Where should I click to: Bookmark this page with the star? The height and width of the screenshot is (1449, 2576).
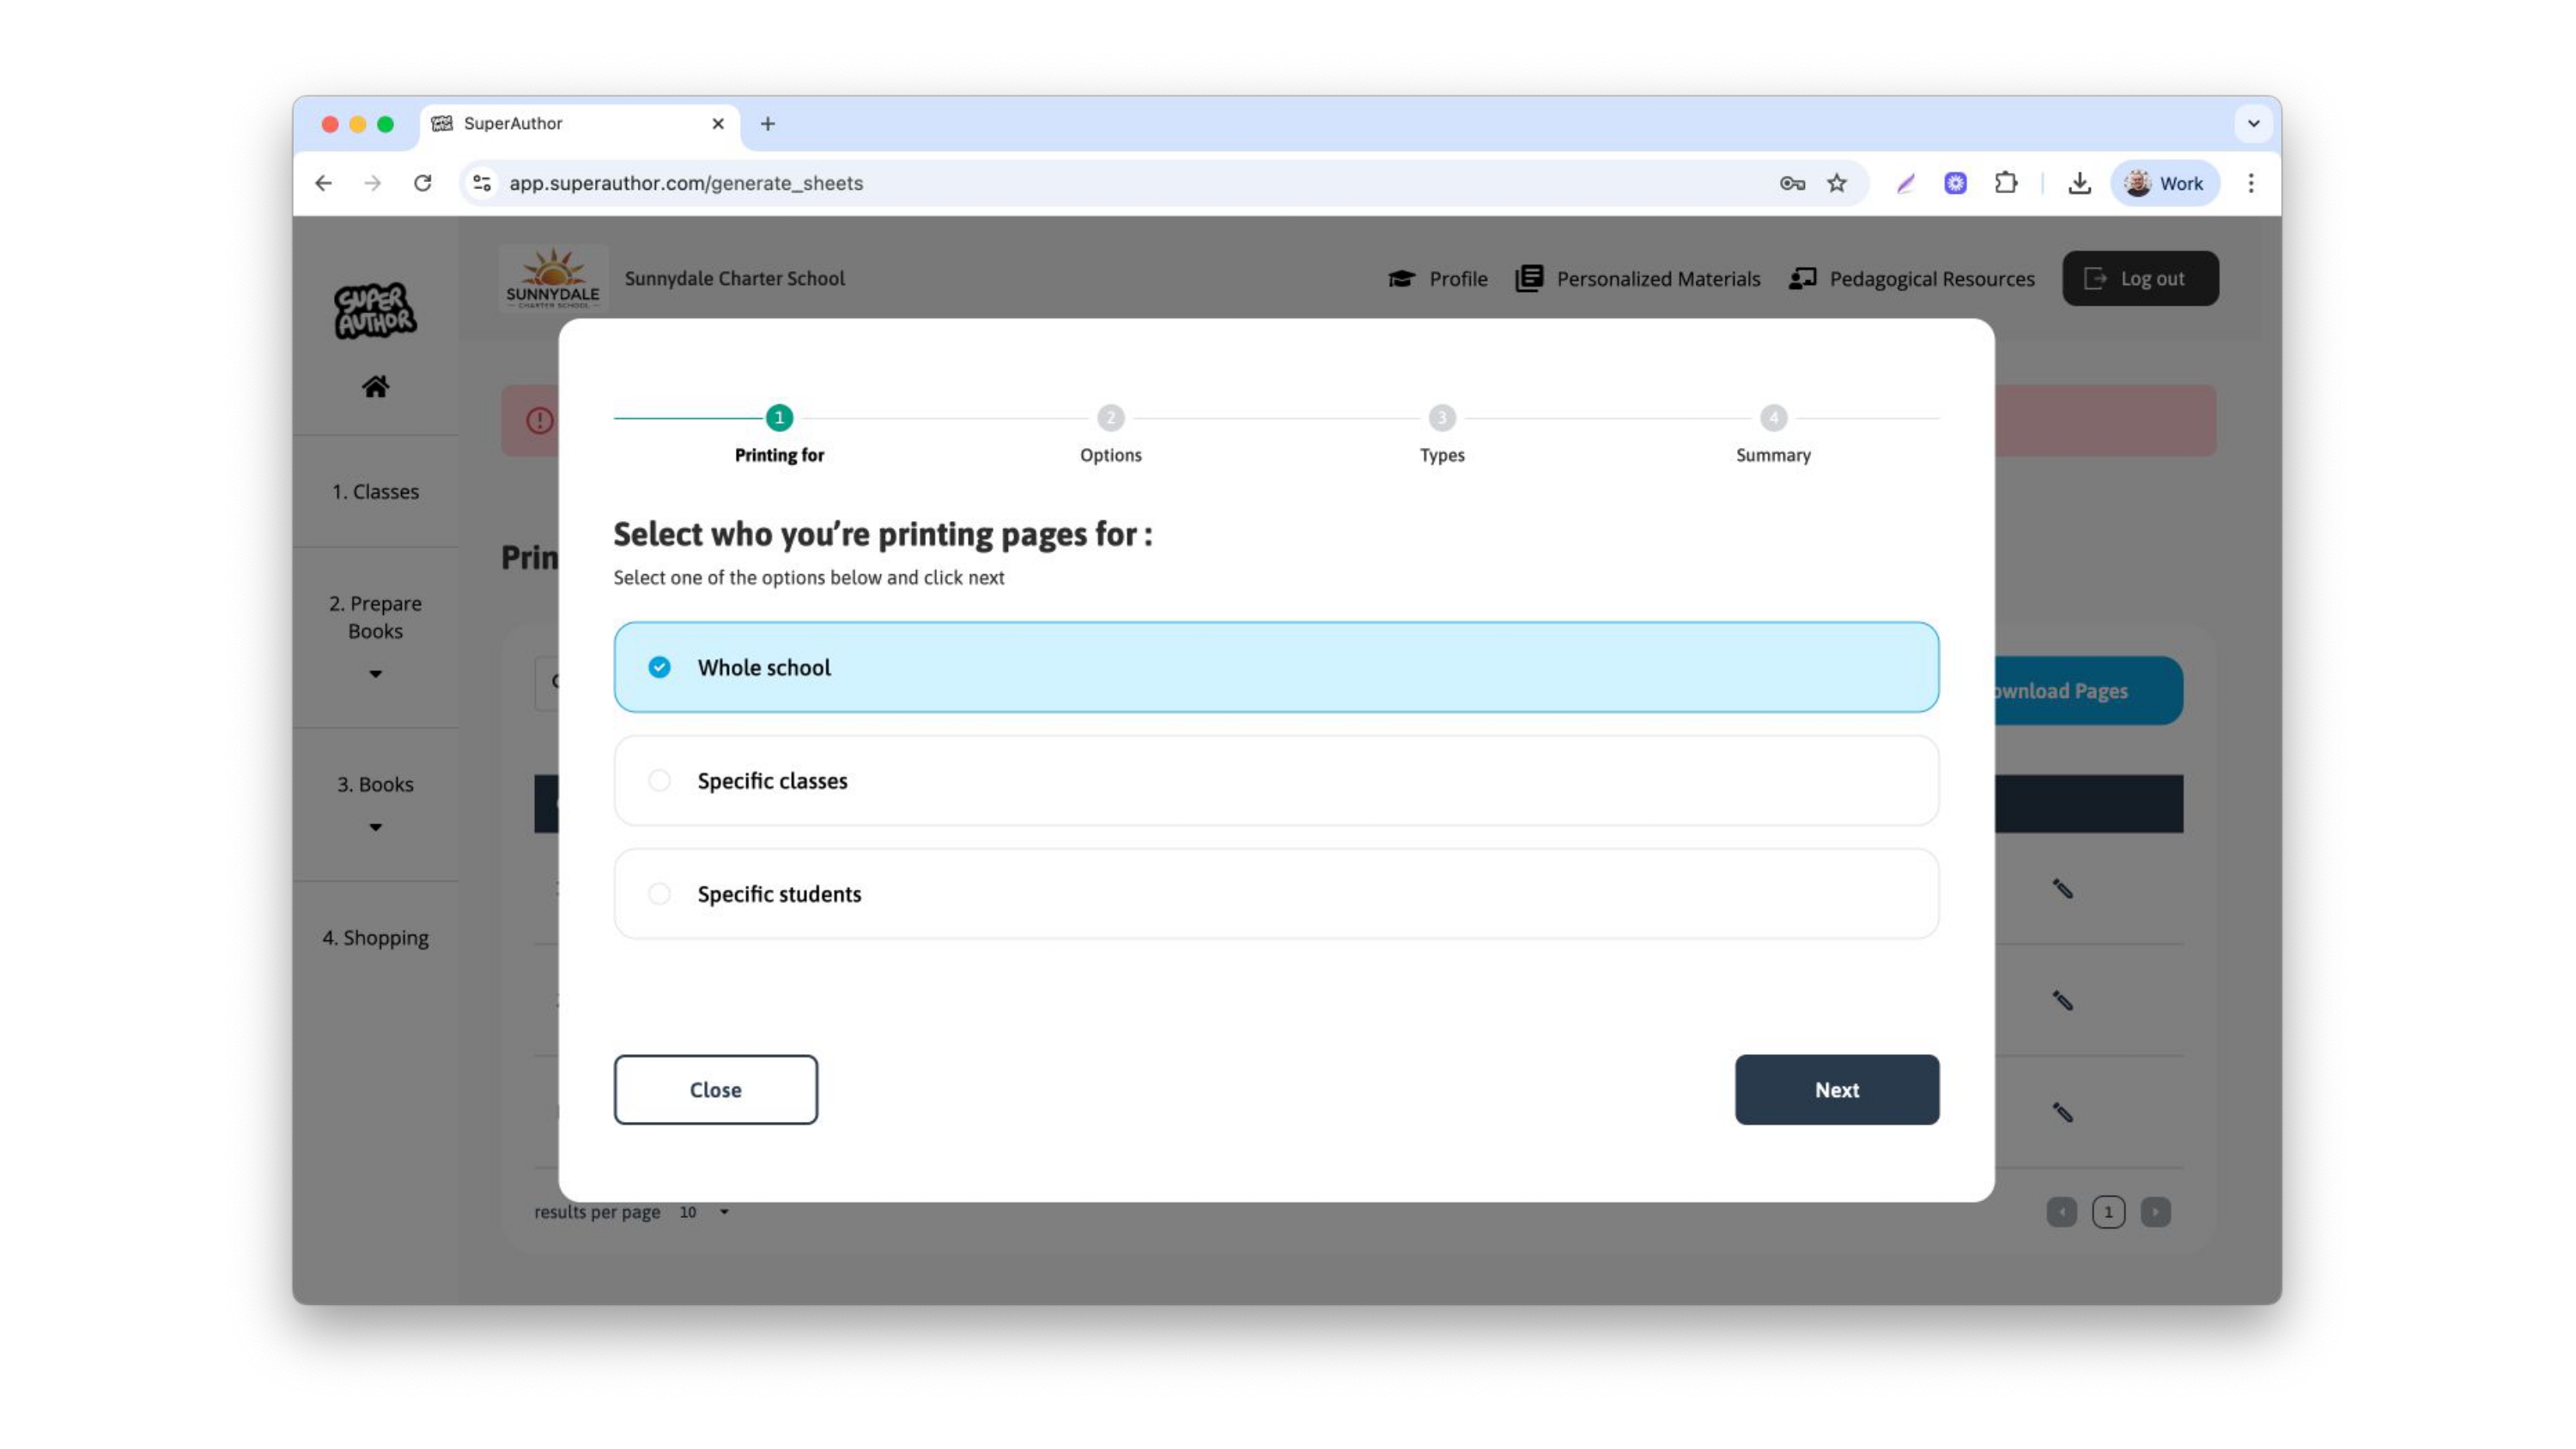pyautogui.click(x=1837, y=183)
